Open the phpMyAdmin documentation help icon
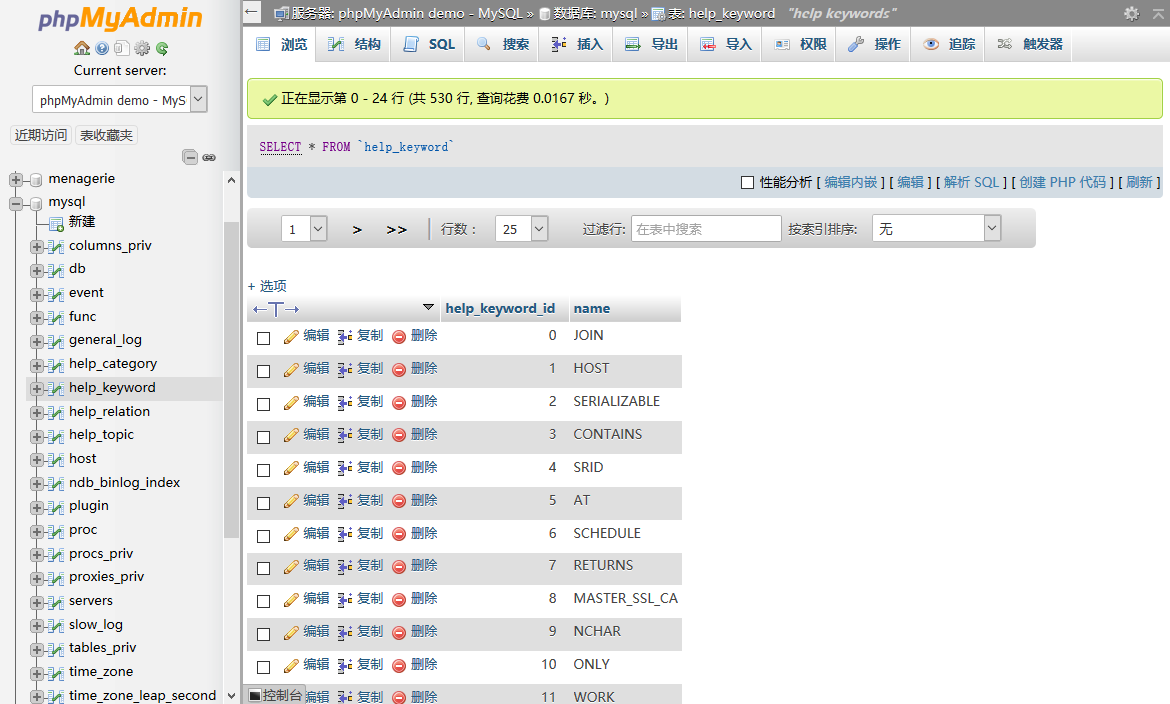 [x=102, y=48]
